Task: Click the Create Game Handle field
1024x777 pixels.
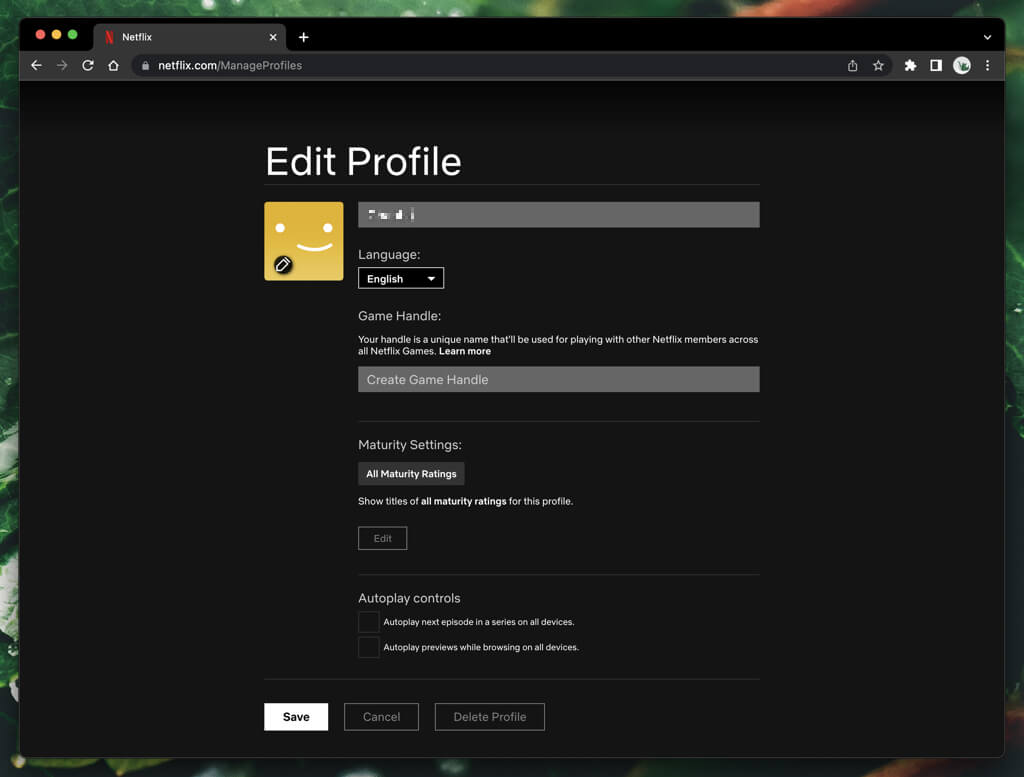Action: pyautogui.click(x=558, y=380)
